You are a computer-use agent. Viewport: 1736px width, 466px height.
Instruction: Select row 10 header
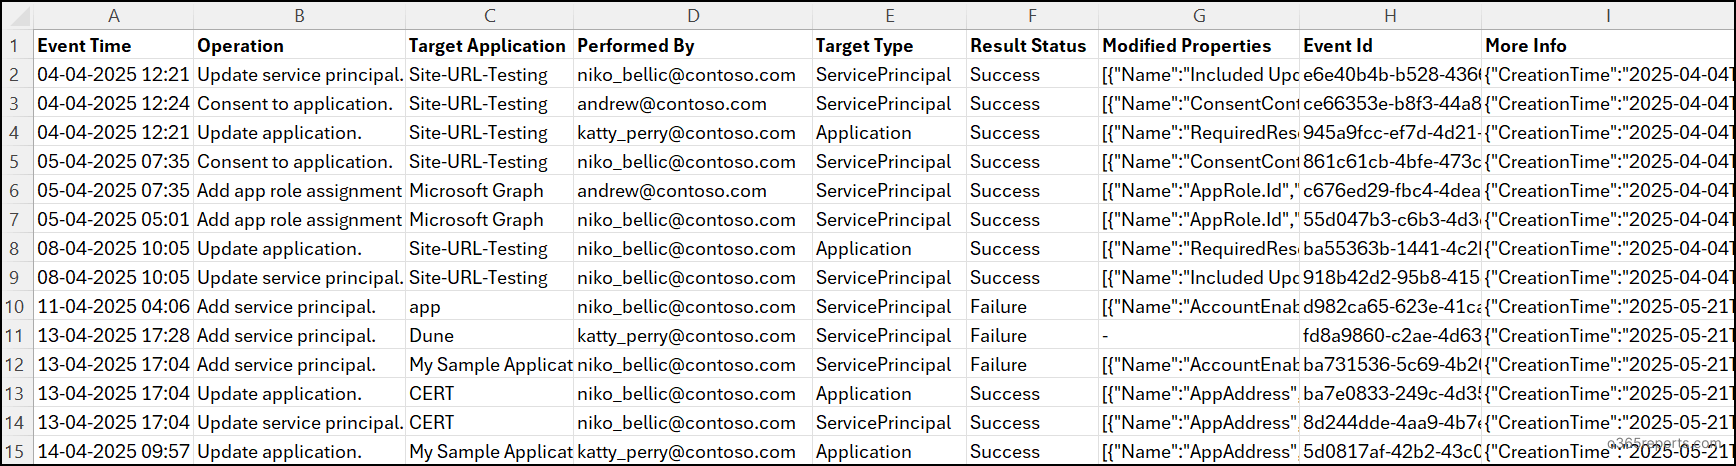(x=16, y=307)
